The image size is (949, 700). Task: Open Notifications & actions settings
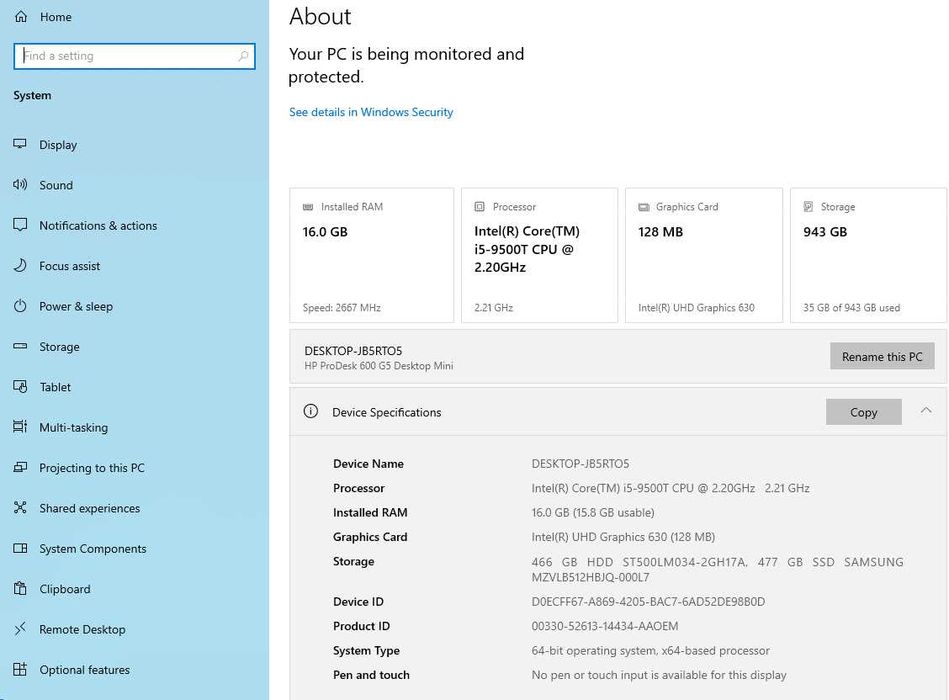click(97, 226)
